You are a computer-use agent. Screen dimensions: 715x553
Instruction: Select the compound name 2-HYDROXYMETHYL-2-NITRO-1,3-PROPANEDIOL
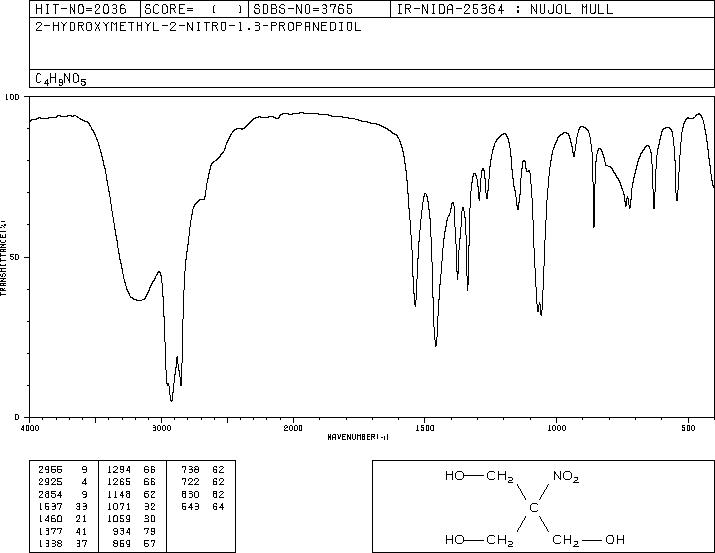198,27
